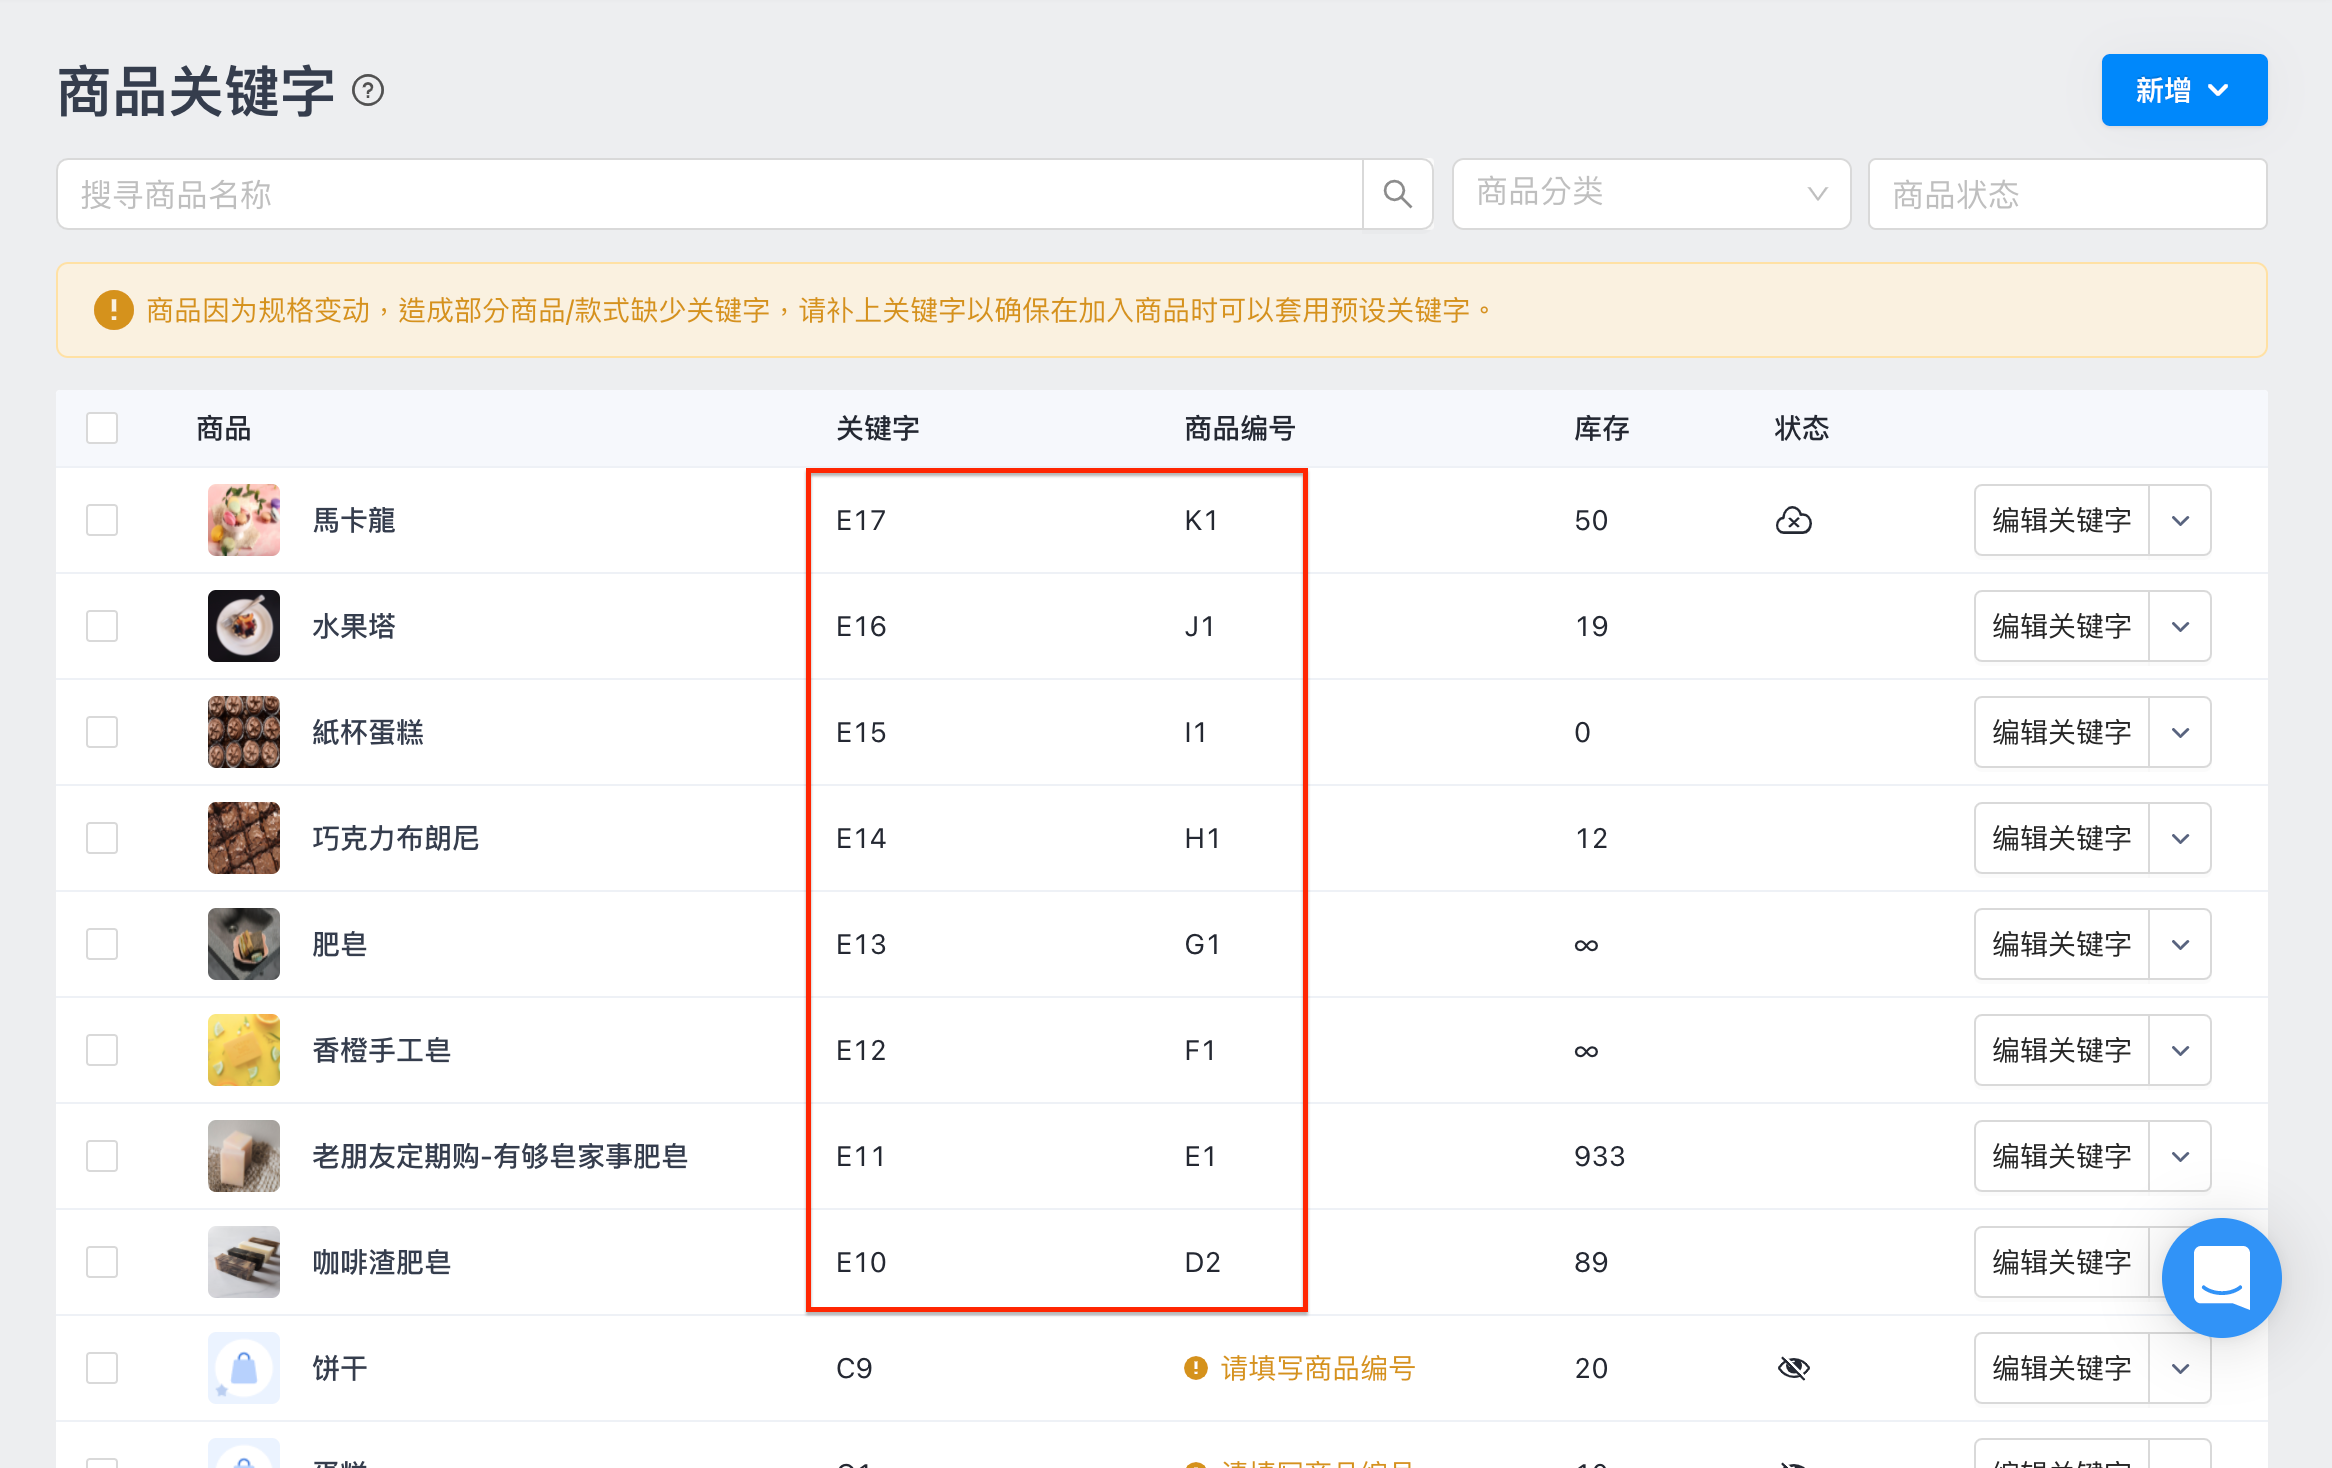Open the help question mark icon

368,91
